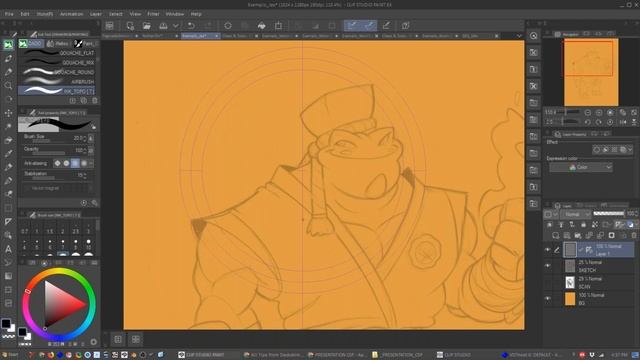Screen dimensions: 640x360
Task: Show the SCAN layer
Action: tap(548, 282)
